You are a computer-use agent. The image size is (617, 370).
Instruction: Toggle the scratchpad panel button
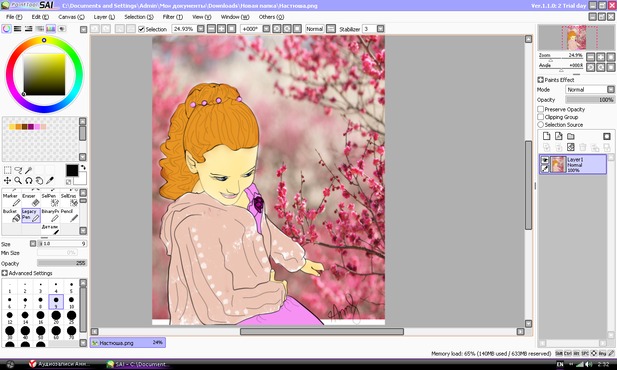point(62,29)
